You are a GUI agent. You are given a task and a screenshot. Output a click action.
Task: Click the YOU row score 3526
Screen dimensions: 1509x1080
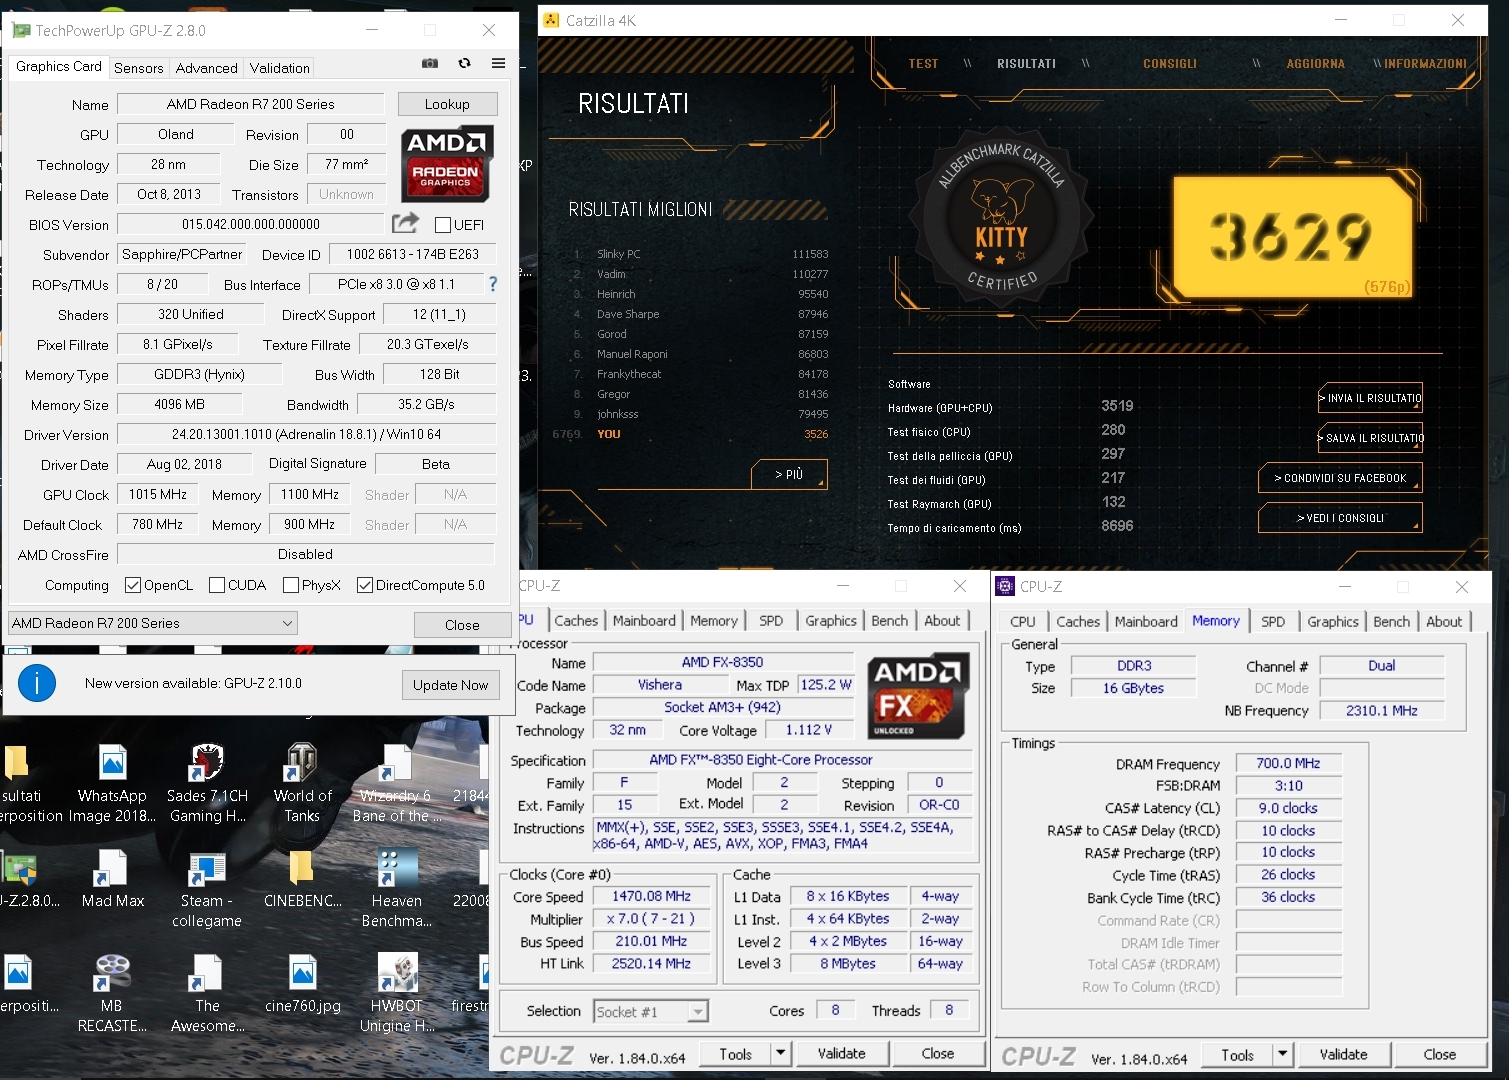tap(816, 434)
